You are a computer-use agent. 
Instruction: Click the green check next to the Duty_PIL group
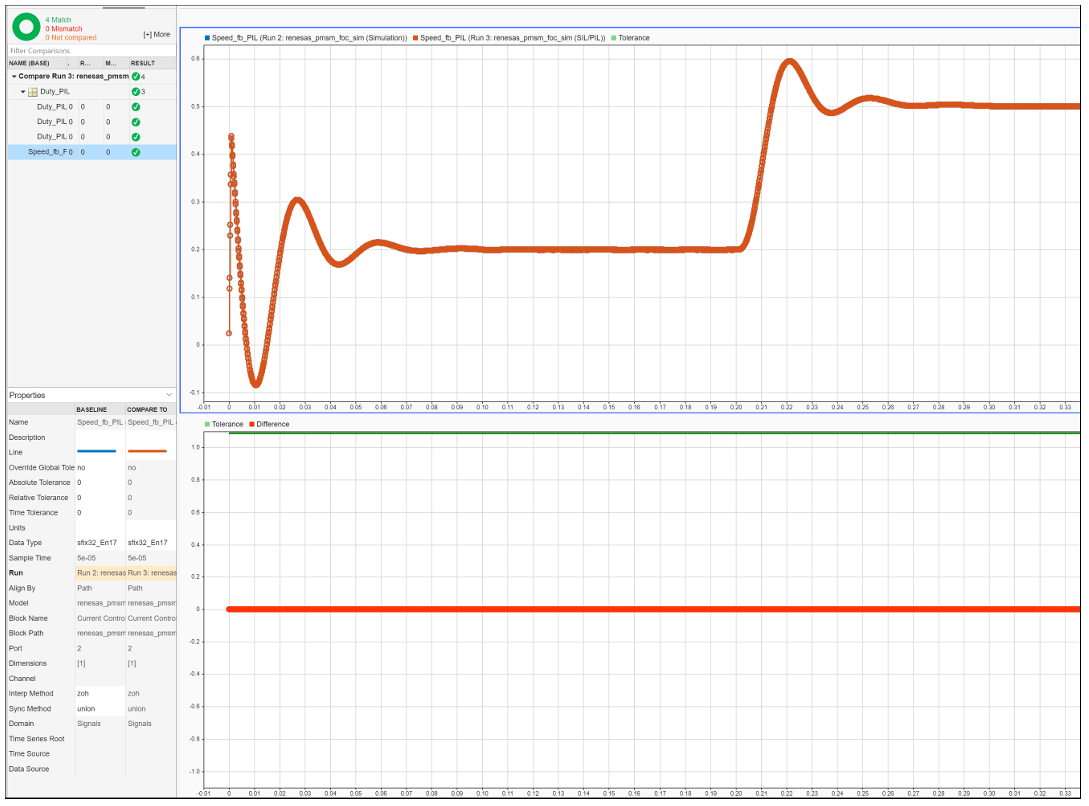pos(136,91)
